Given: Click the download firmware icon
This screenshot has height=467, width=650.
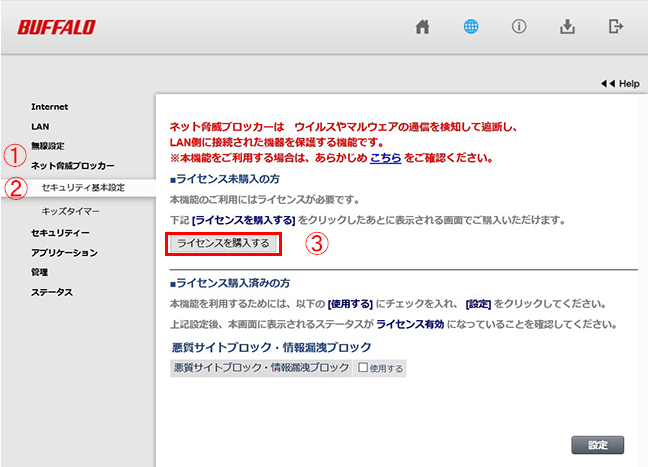Looking at the screenshot, I should [x=567, y=27].
